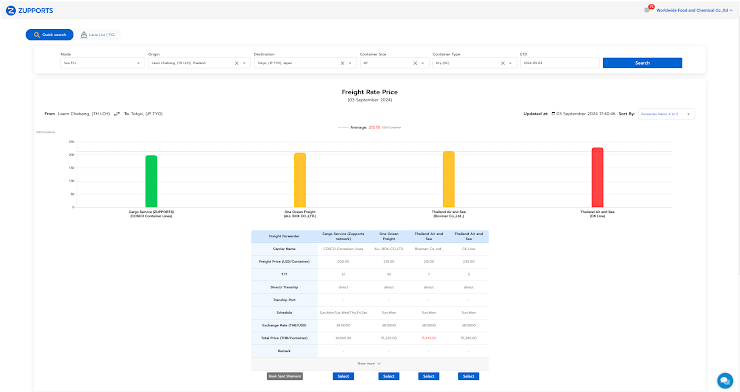Viewport: 740px width, 392px height.
Task: Click the yellow One Ocean Freight bar
Action: tap(300, 180)
